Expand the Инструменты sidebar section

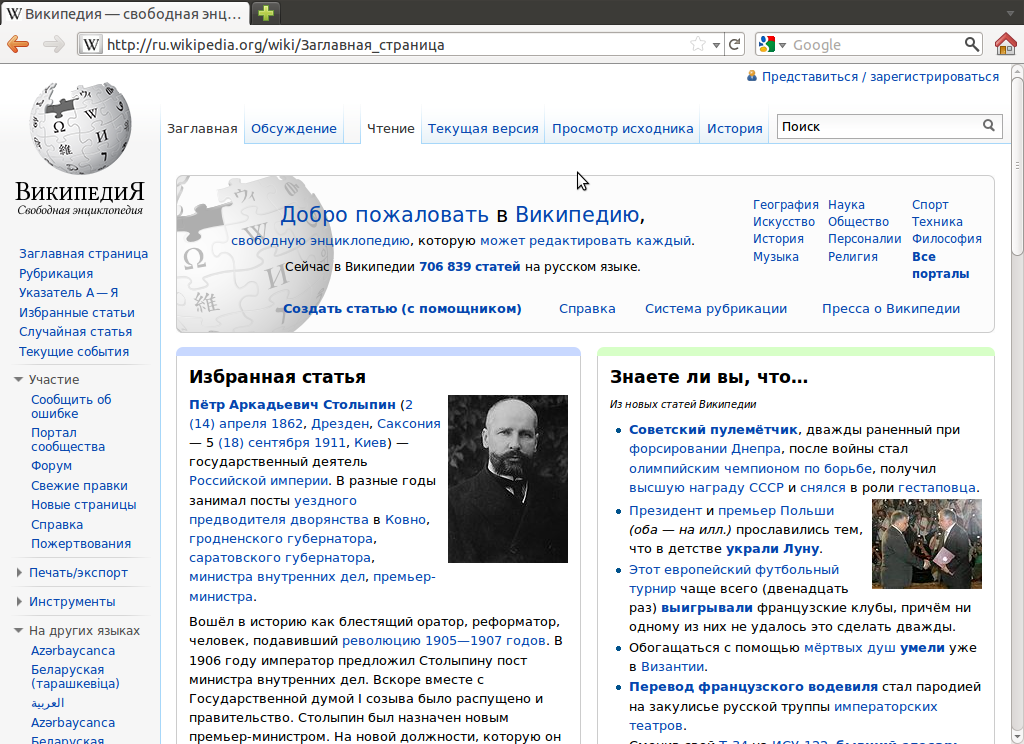pos(19,602)
